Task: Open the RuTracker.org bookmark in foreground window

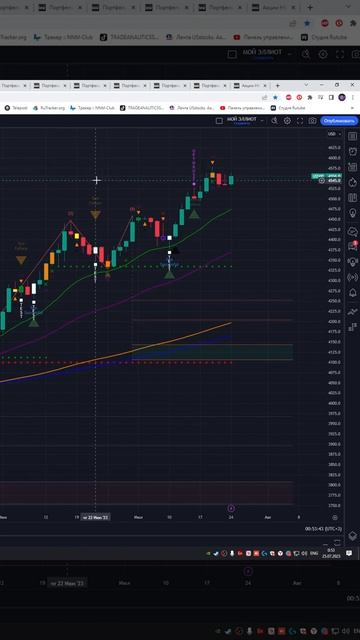Action: click(x=49, y=108)
